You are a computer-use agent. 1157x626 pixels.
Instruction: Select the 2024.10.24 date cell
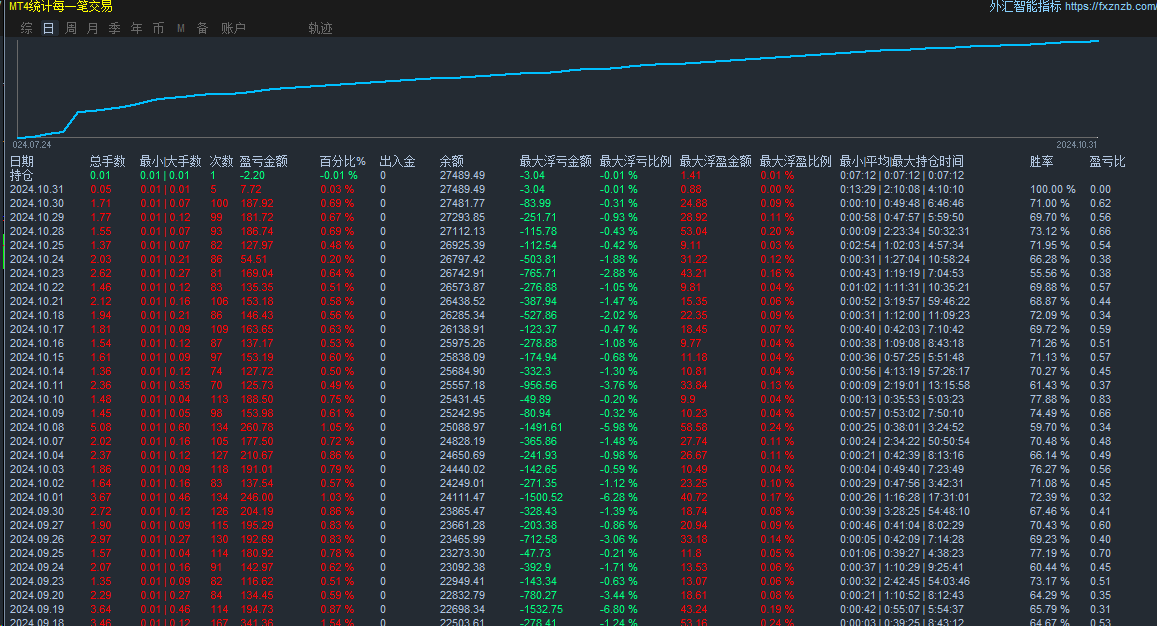[x=37, y=259]
